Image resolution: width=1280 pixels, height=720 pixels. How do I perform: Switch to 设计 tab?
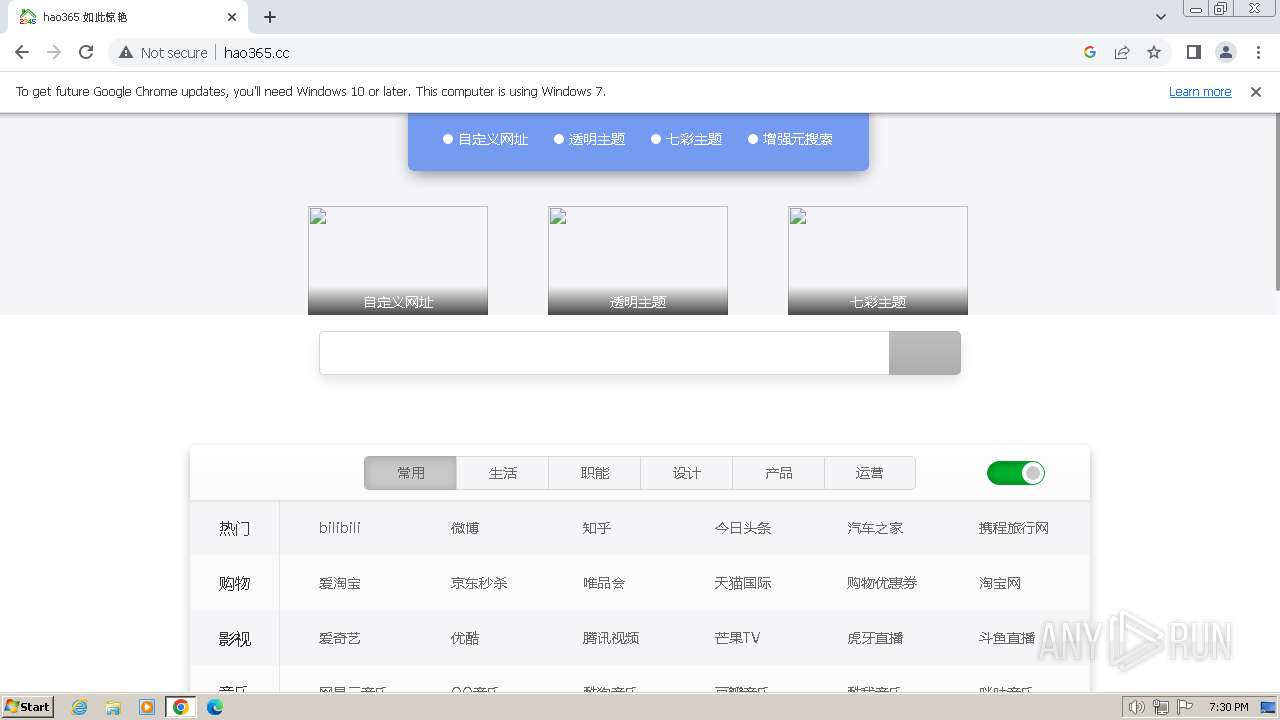click(686, 473)
